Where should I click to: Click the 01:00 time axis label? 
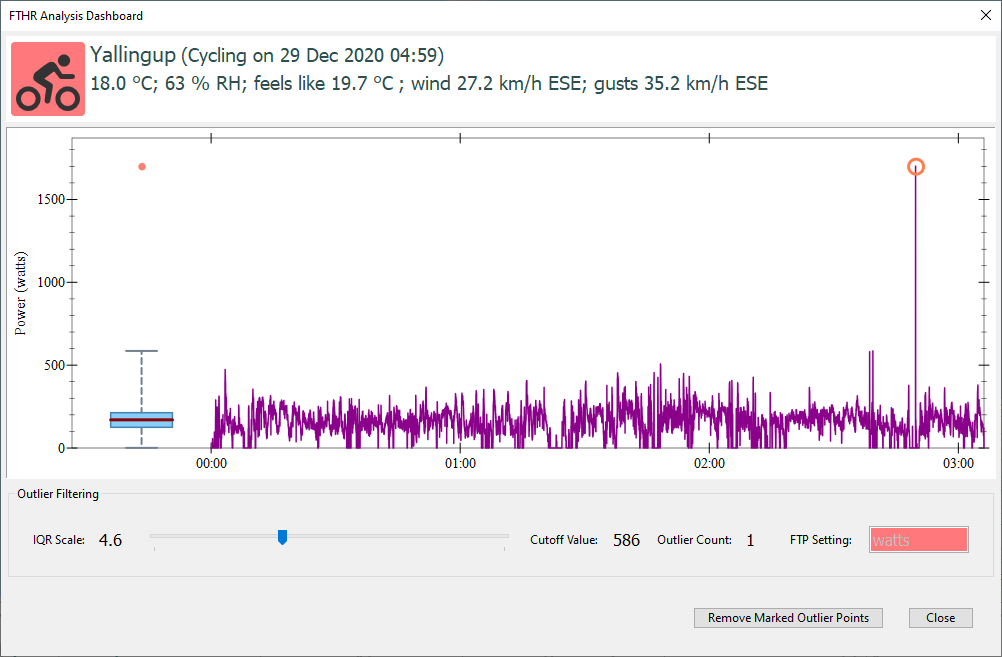(x=460, y=463)
